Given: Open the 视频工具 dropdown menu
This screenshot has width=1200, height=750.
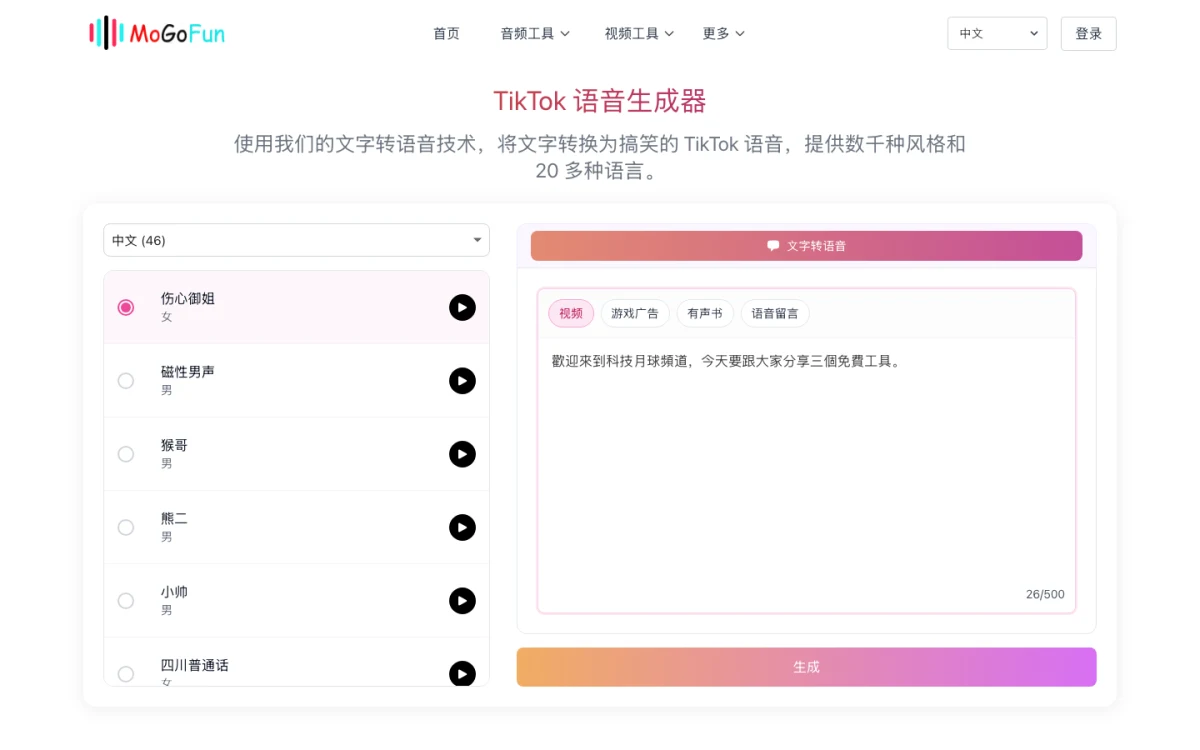Looking at the screenshot, I should coord(639,33).
